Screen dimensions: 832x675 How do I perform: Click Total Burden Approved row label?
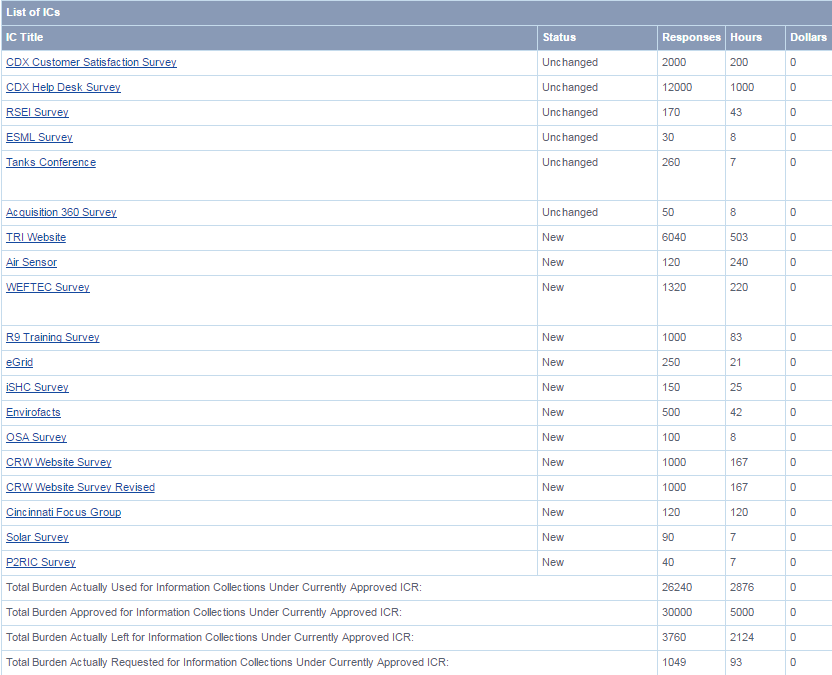click(x=204, y=612)
